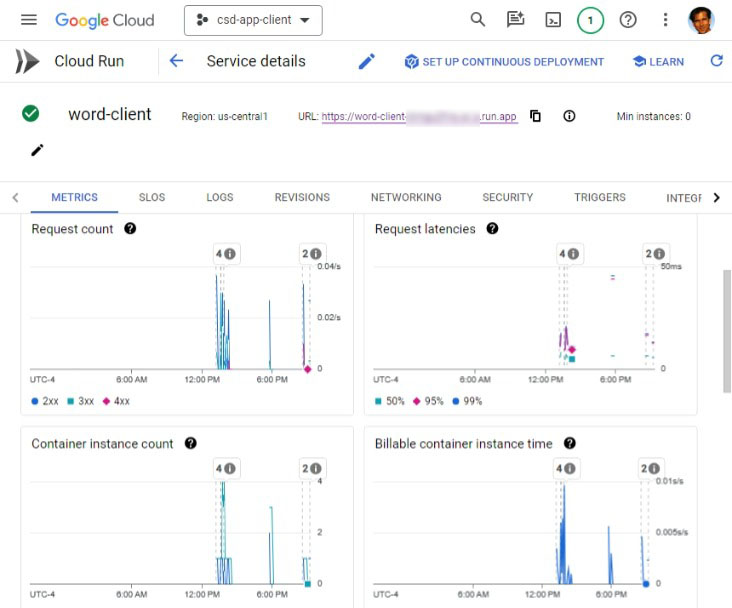Open the Triggers tab

pos(600,198)
